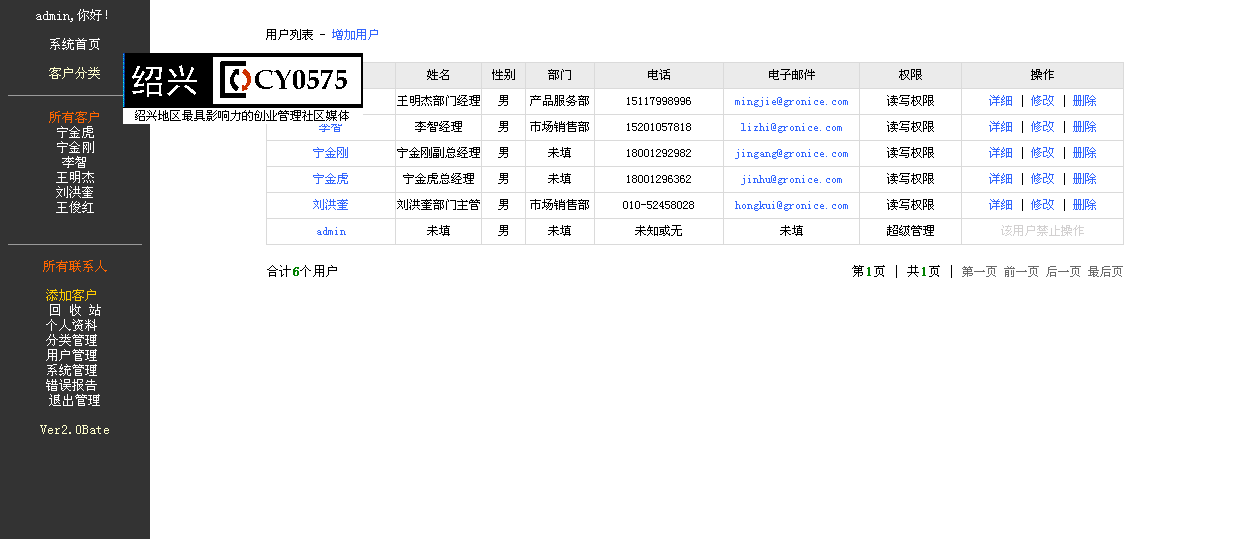Click 修改 for 王明杰部门经理 row
This screenshot has height=539, width=1239.
click(1043, 101)
